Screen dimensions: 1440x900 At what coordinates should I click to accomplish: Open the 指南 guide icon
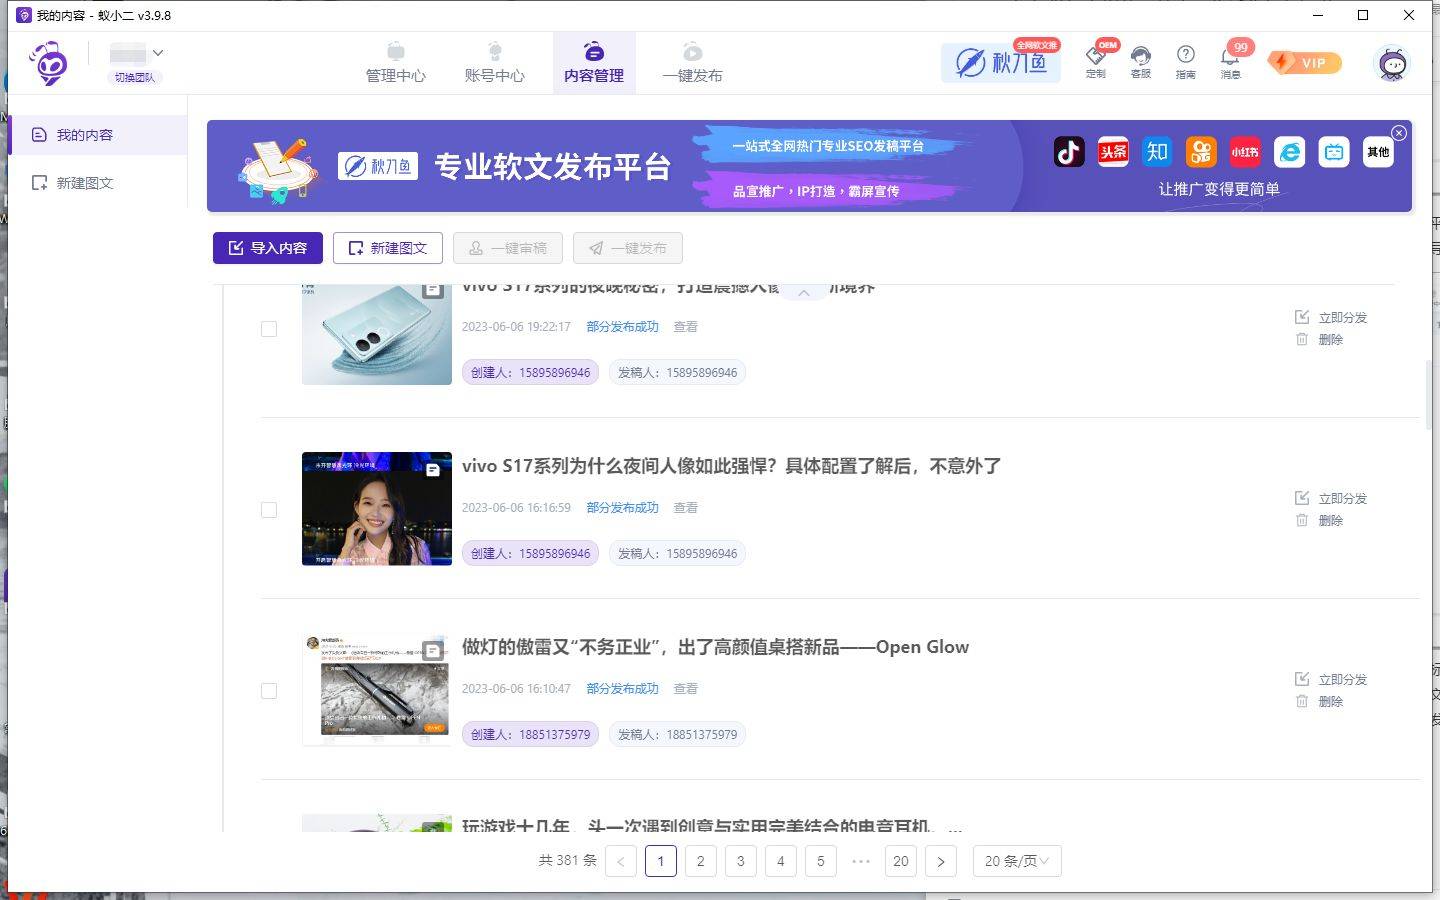click(1185, 61)
